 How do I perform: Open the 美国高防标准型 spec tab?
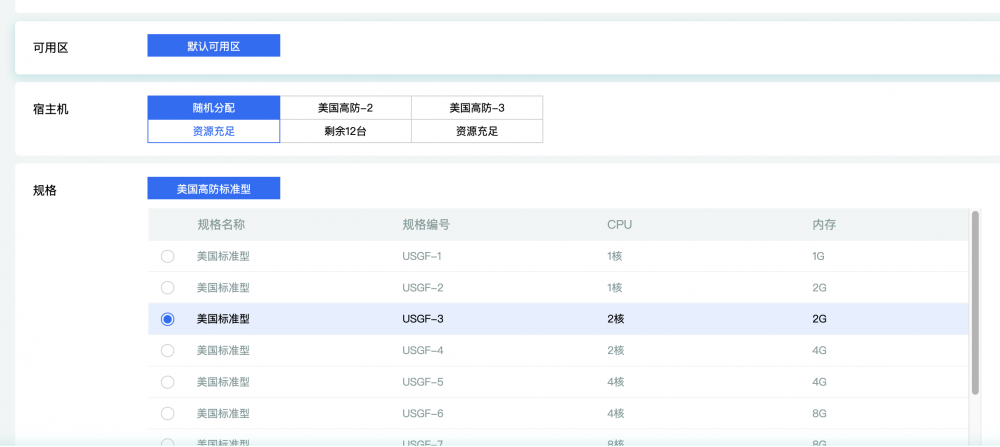click(x=214, y=189)
